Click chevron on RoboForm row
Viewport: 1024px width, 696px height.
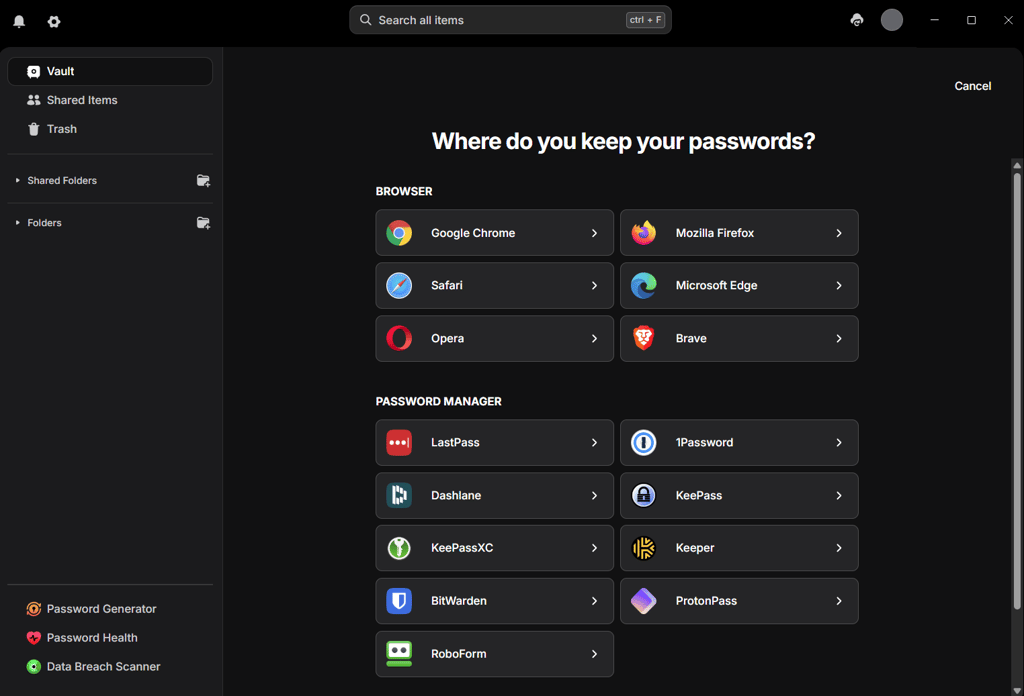tap(594, 654)
